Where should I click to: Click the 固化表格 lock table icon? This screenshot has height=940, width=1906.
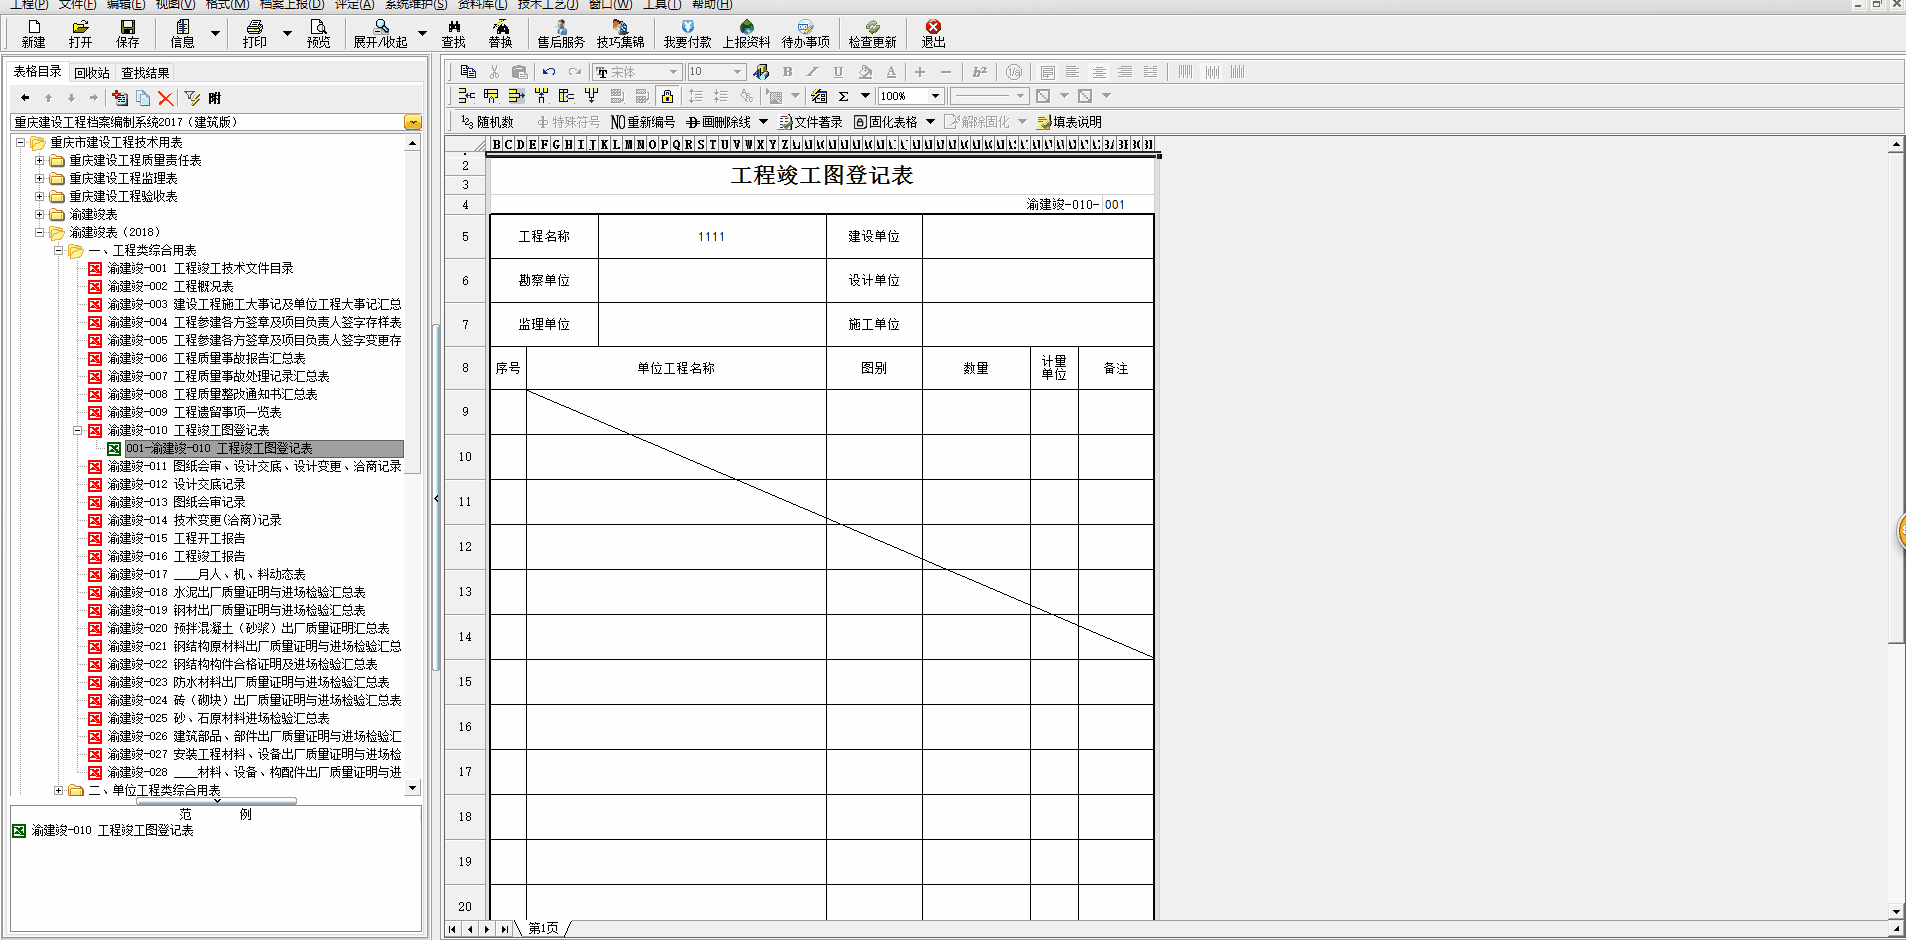(x=888, y=121)
